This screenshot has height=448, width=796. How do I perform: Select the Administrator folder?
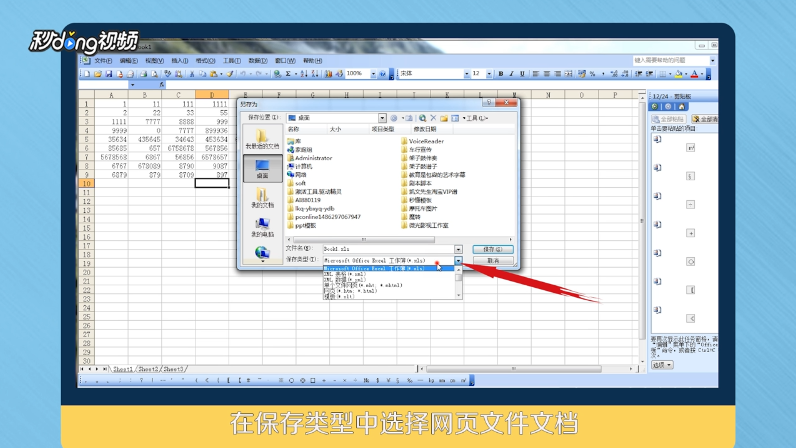tap(310, 158)
